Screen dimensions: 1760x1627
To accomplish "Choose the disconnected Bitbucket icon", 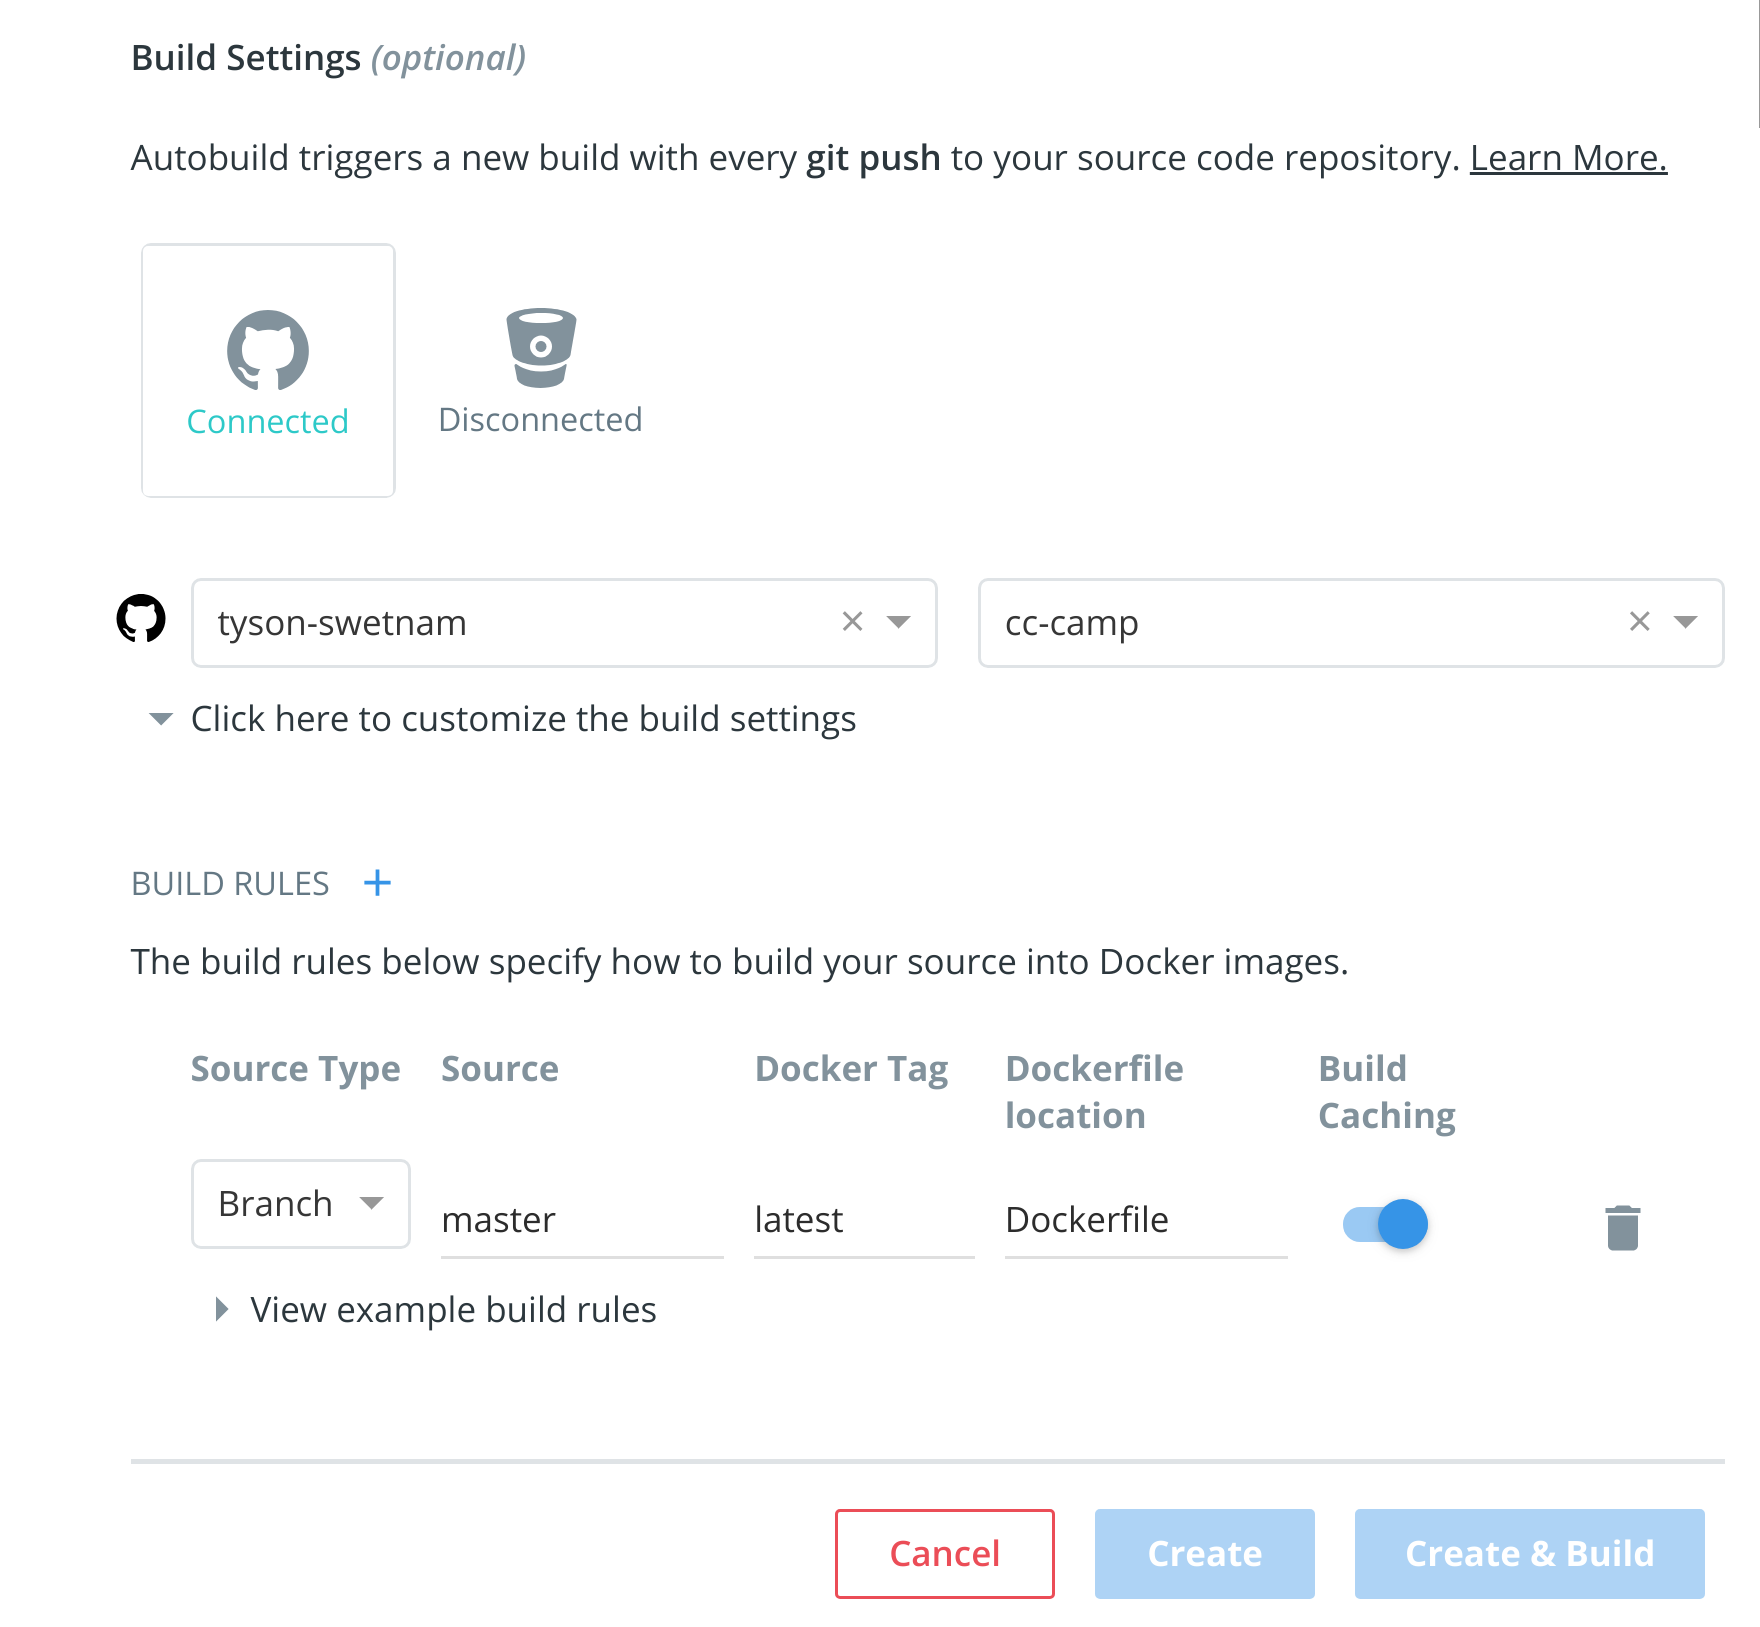I will tap(541, 347).
